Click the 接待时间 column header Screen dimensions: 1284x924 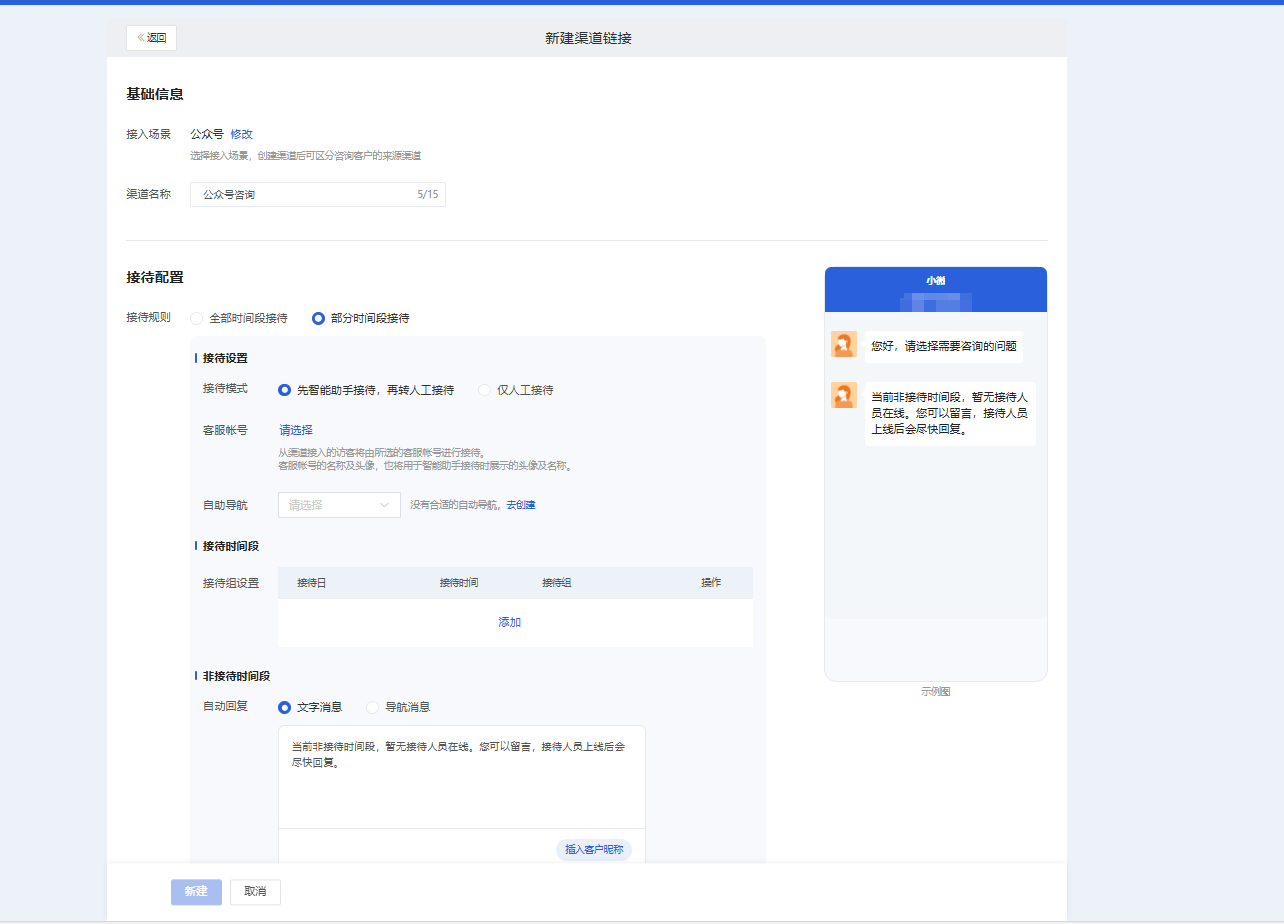coord(459,583)
